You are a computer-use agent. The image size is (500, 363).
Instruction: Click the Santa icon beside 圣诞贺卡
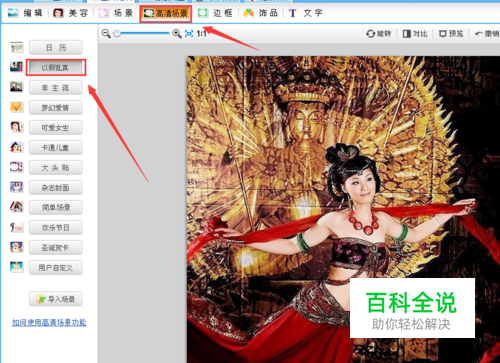tap(16, 247)
